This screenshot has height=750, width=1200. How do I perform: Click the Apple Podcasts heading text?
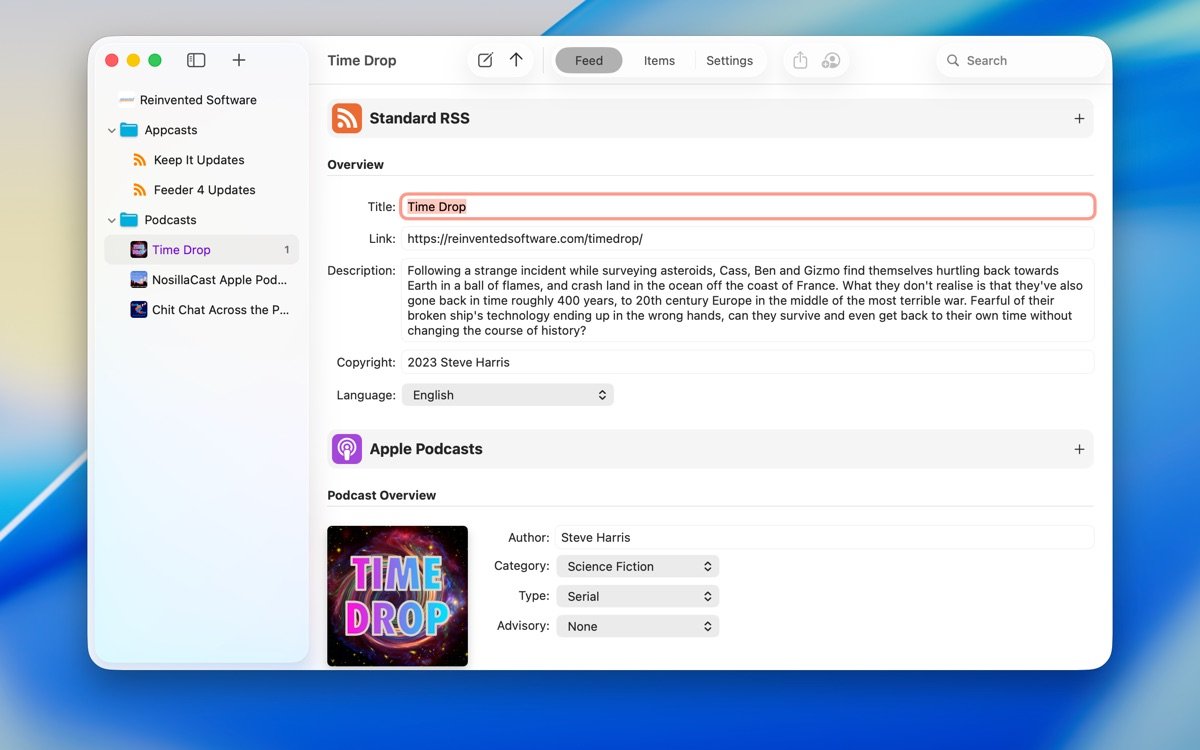[426, 449]
